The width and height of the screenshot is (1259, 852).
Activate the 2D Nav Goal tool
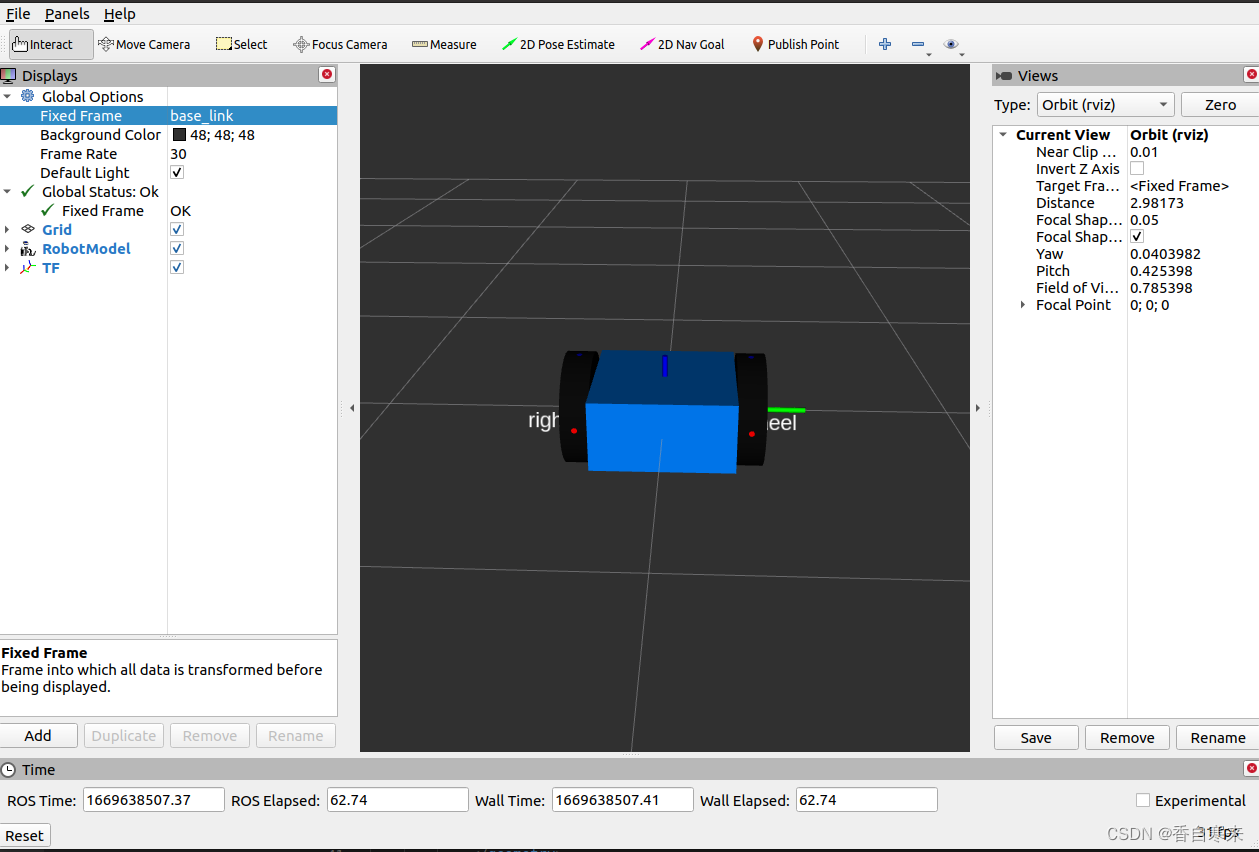682,44
